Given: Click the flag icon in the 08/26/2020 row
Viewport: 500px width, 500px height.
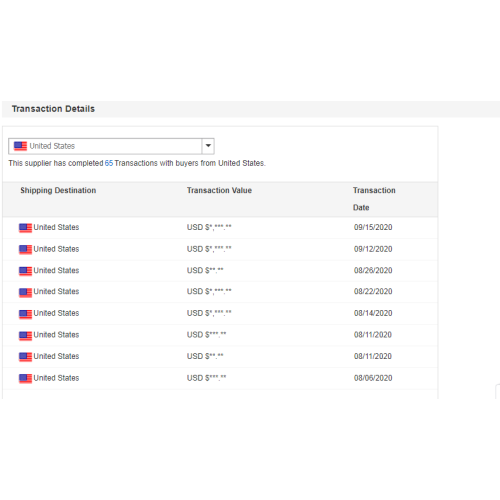Looking at the screenshot, I should click(x=25, y=271).
